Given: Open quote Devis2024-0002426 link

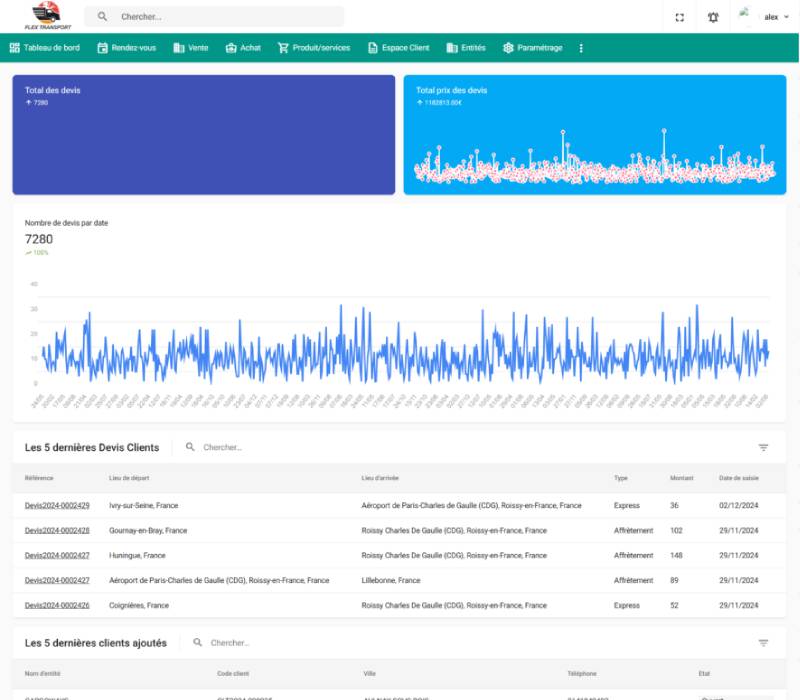Looking at the screenshot, I should point(57,605).
